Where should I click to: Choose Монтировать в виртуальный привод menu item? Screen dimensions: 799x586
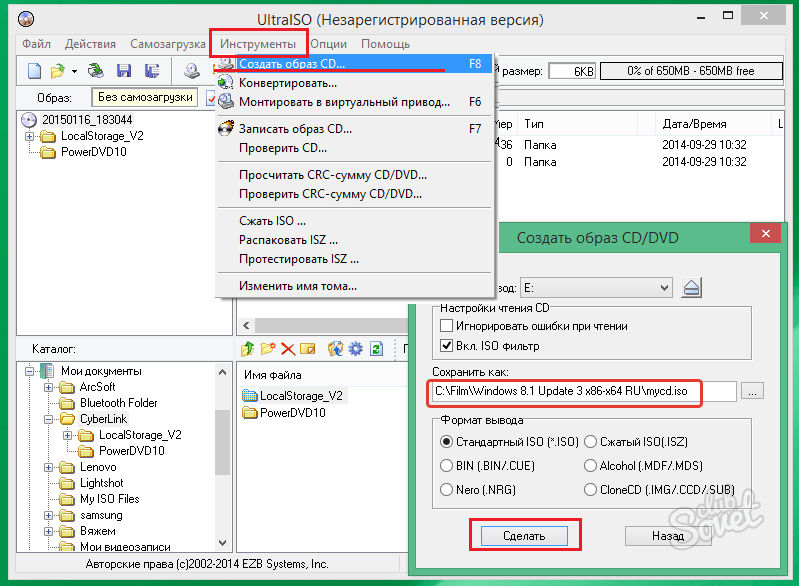(354, 102)
